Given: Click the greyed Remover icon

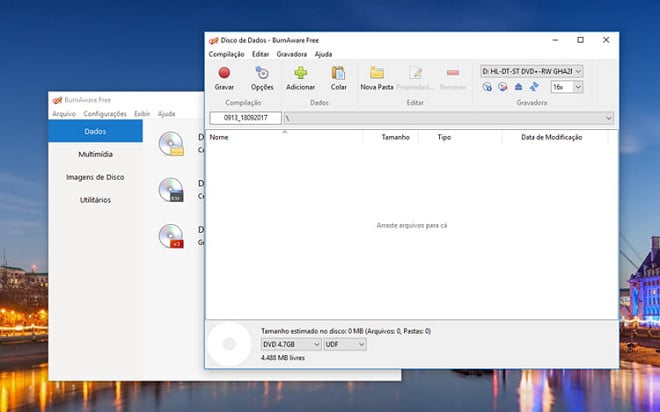Looking at the screenshot, I should click(x=453, y=73).
